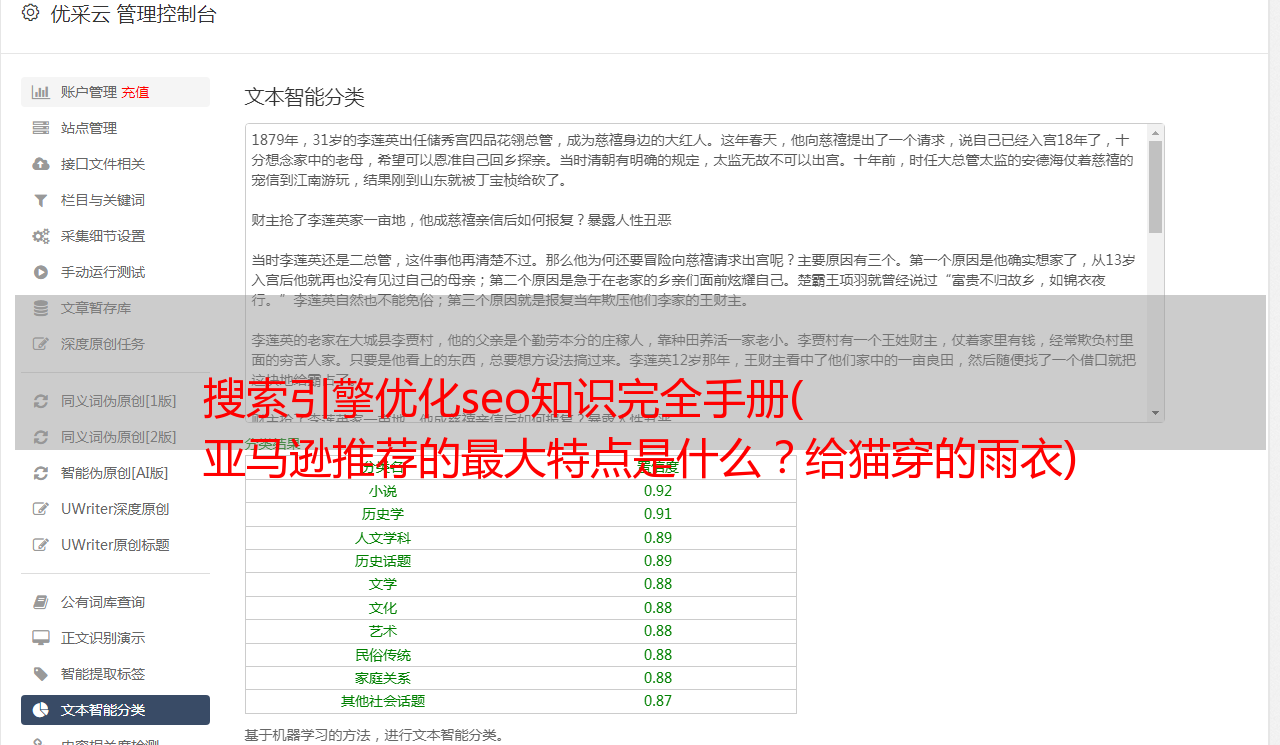
Task: Open UWriter深度原创 sidebar entry
Action: [115, 509]
